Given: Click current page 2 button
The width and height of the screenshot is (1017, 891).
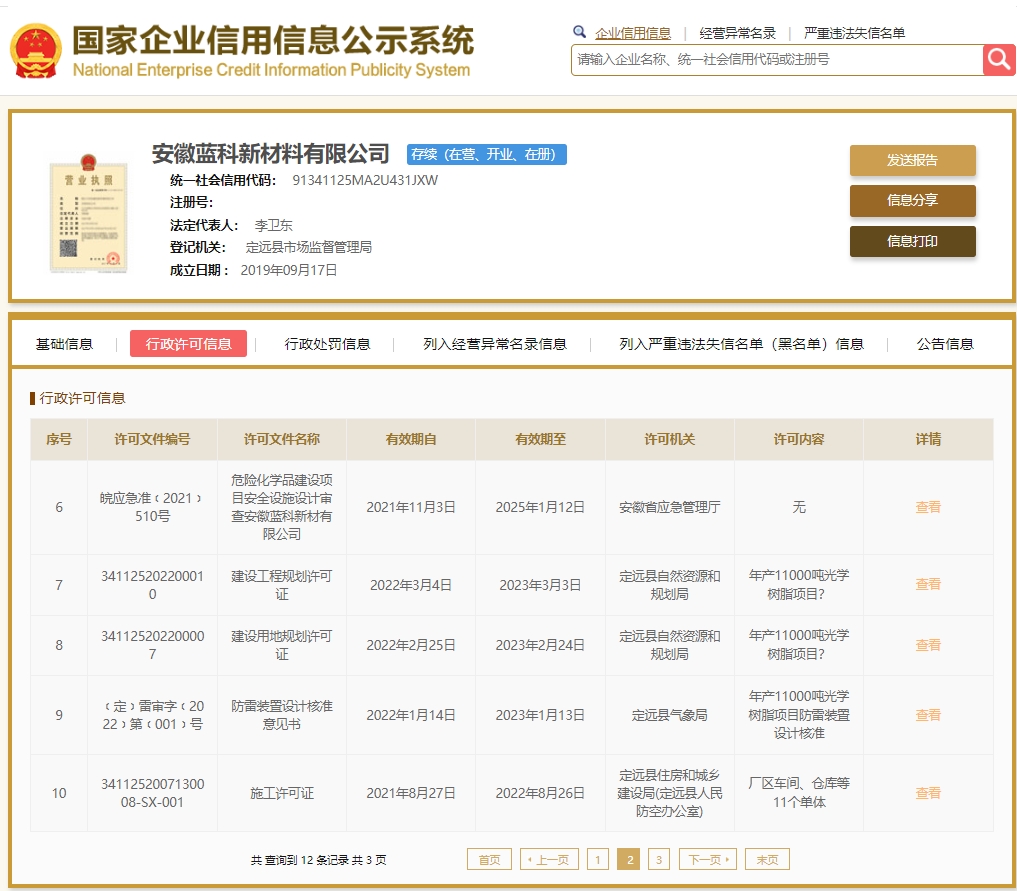Looking at the screenshot, I should point(629,859).
